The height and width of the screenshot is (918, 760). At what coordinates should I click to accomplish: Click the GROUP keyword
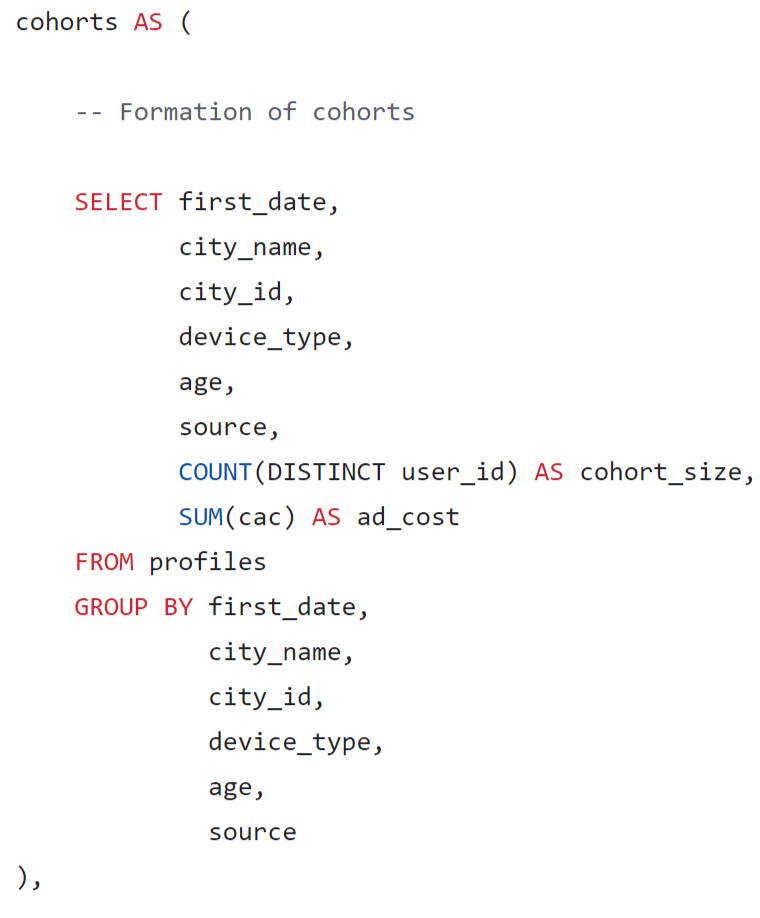point(111,607)
